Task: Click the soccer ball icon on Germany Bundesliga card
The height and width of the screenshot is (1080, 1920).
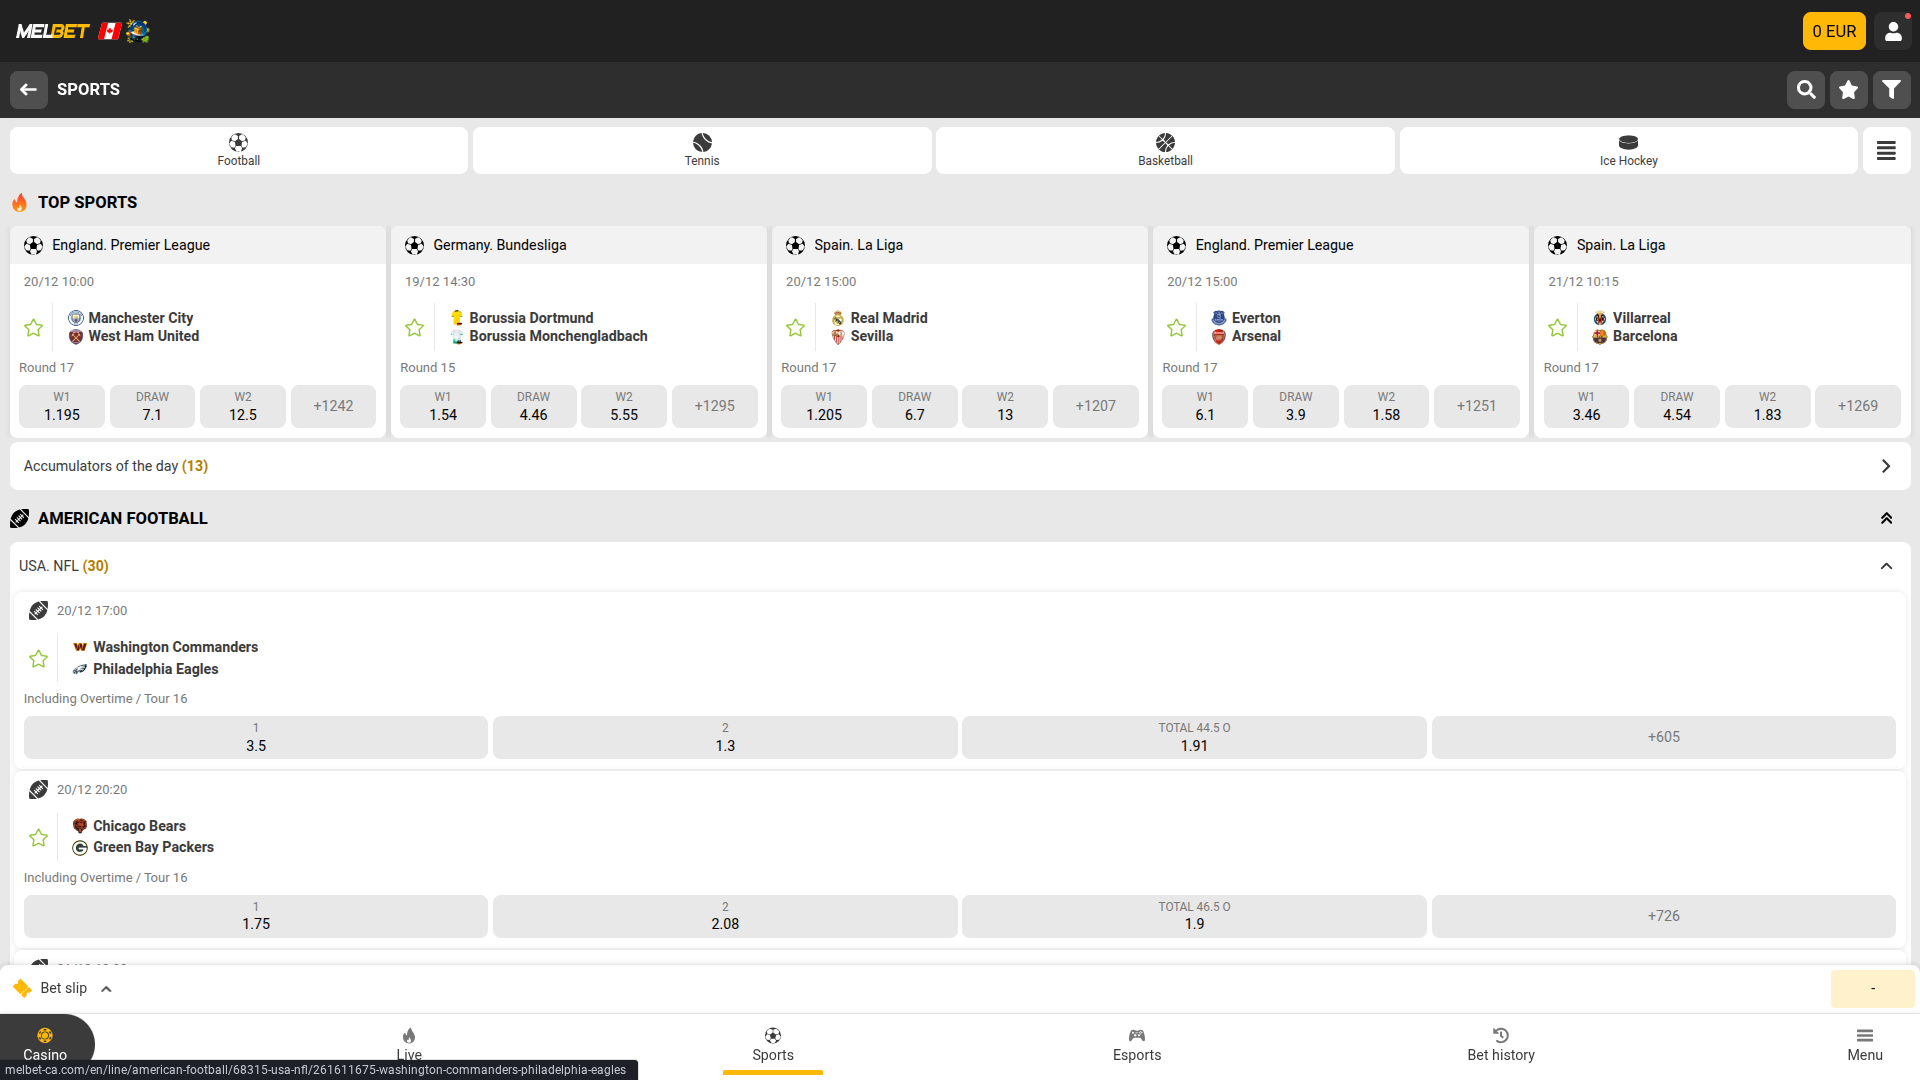Action: pyautogui.click(x=414, y=245)
